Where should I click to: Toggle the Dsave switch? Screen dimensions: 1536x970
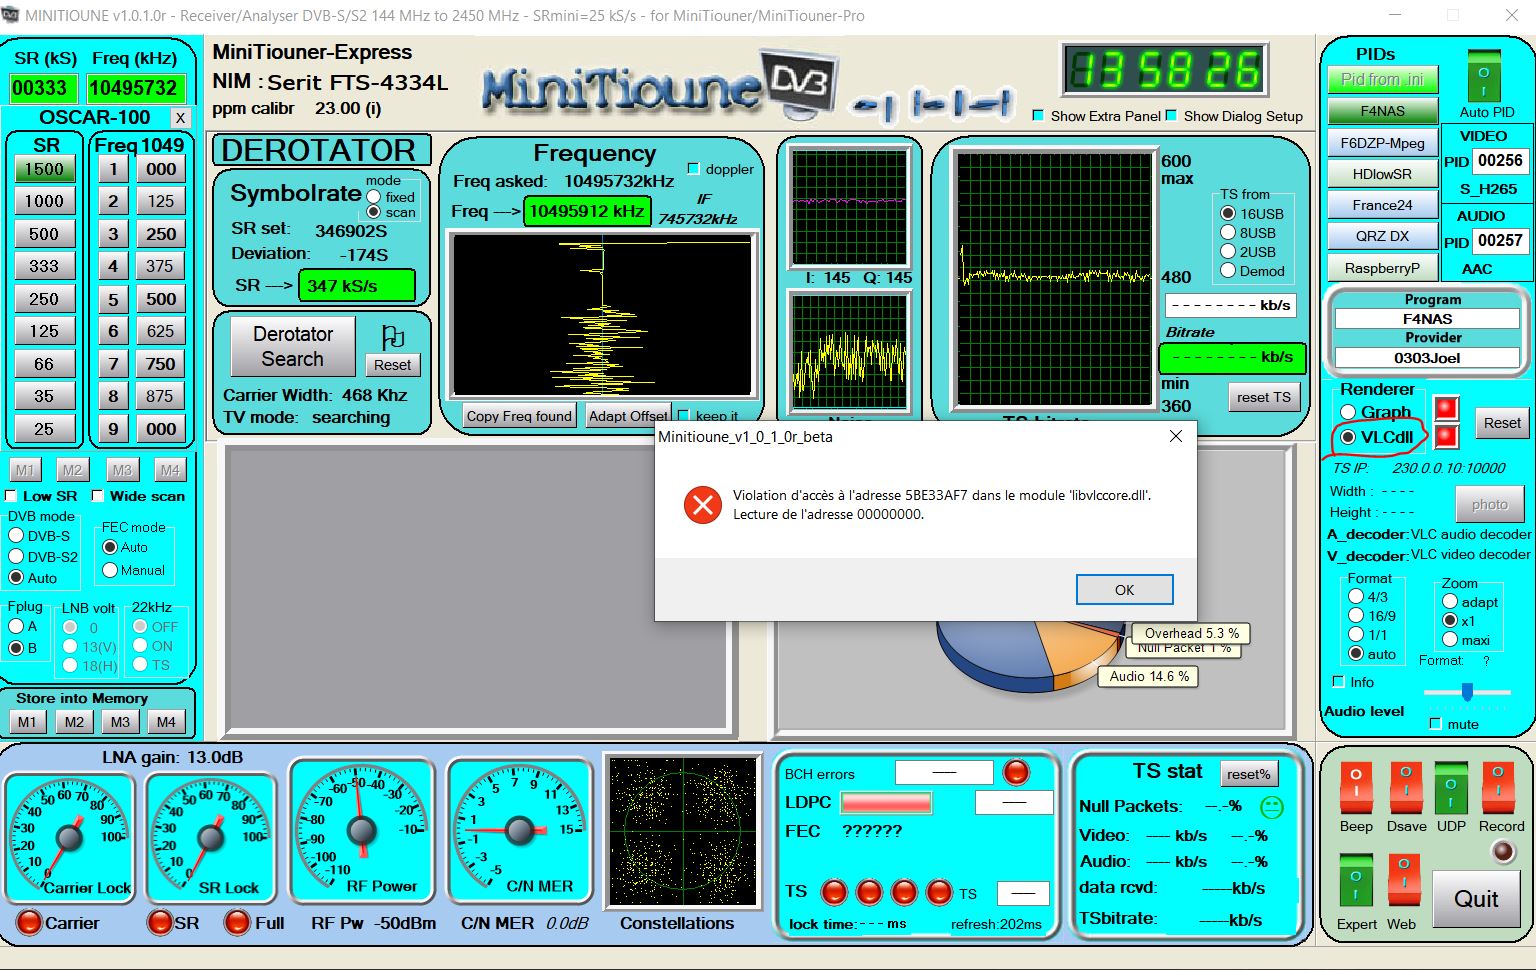[x=1405, y=787]
